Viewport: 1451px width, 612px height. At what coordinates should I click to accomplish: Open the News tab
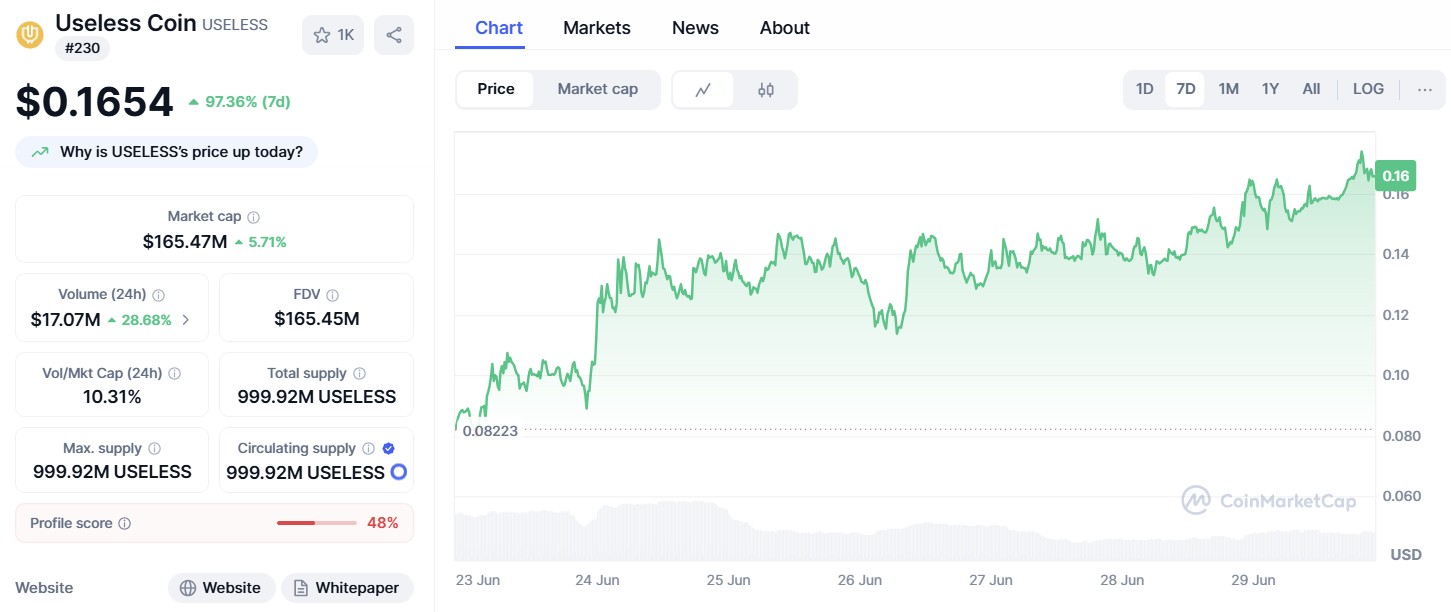pos(695,28)
